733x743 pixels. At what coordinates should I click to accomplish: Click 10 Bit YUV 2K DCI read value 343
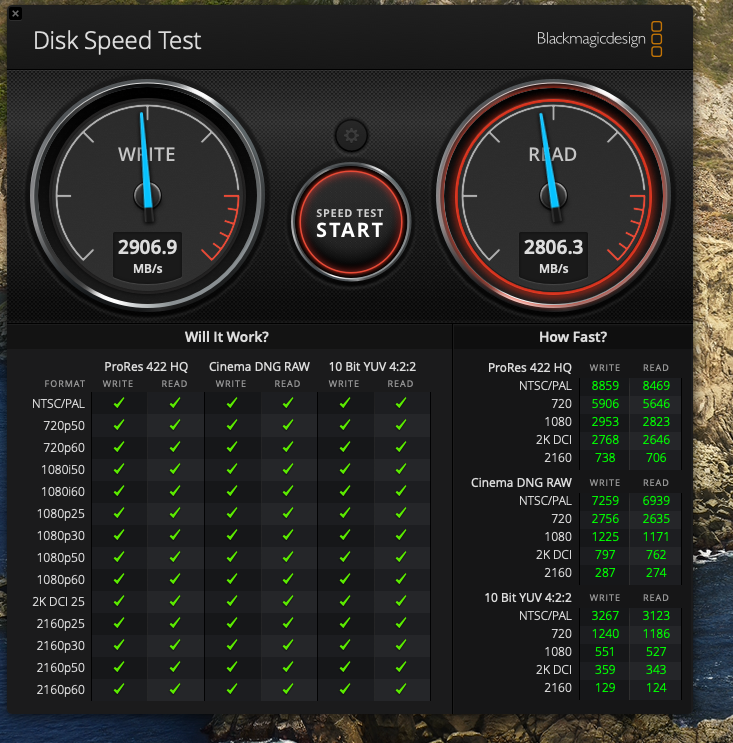pos(656,670)
